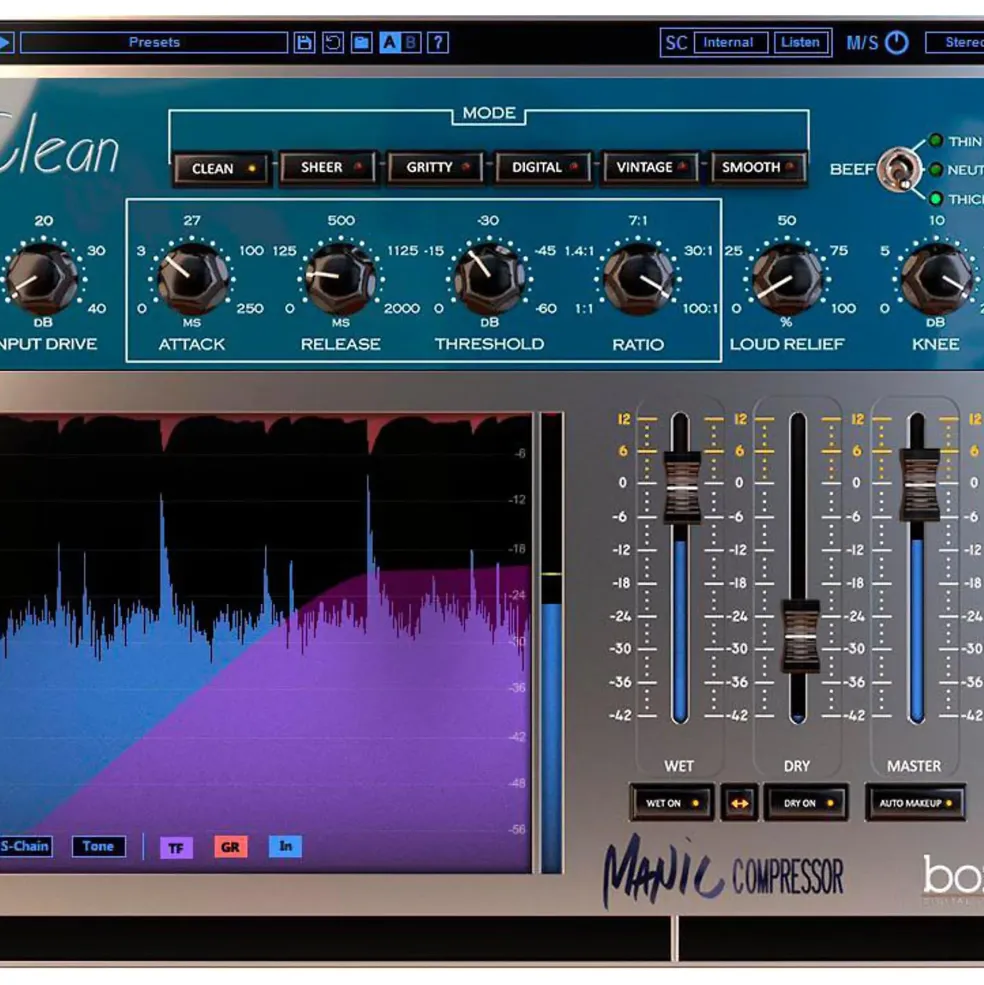Click the MODE label above the buttons

pos(489,113)
